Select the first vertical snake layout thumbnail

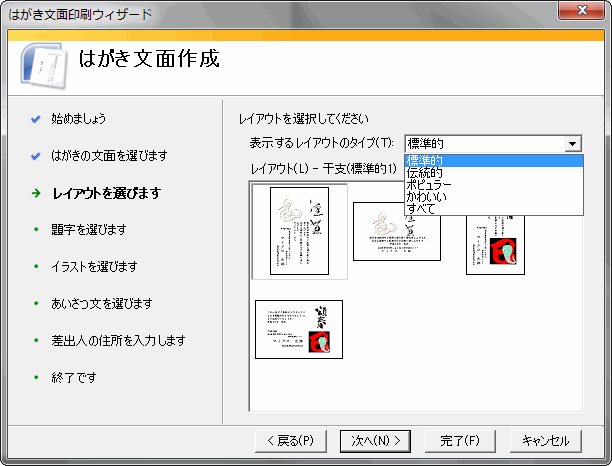tap(299, 231)
